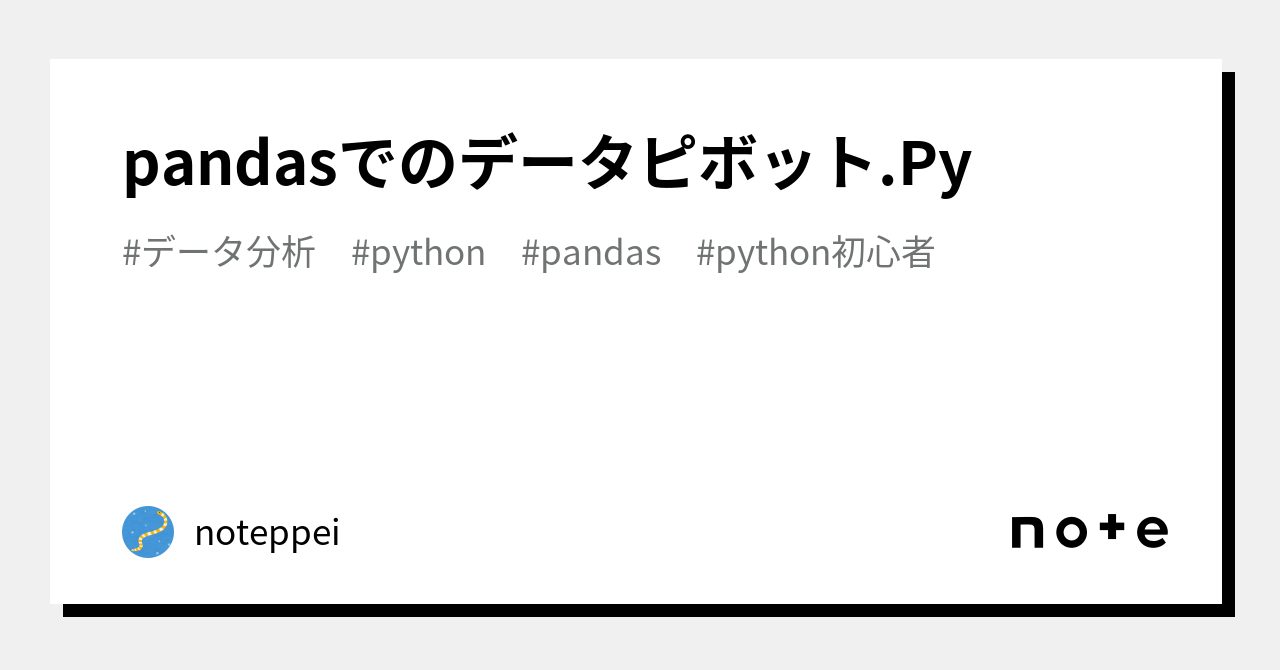
Task: Click the black shadow on card's right edge
Action: coord(1228,340)
